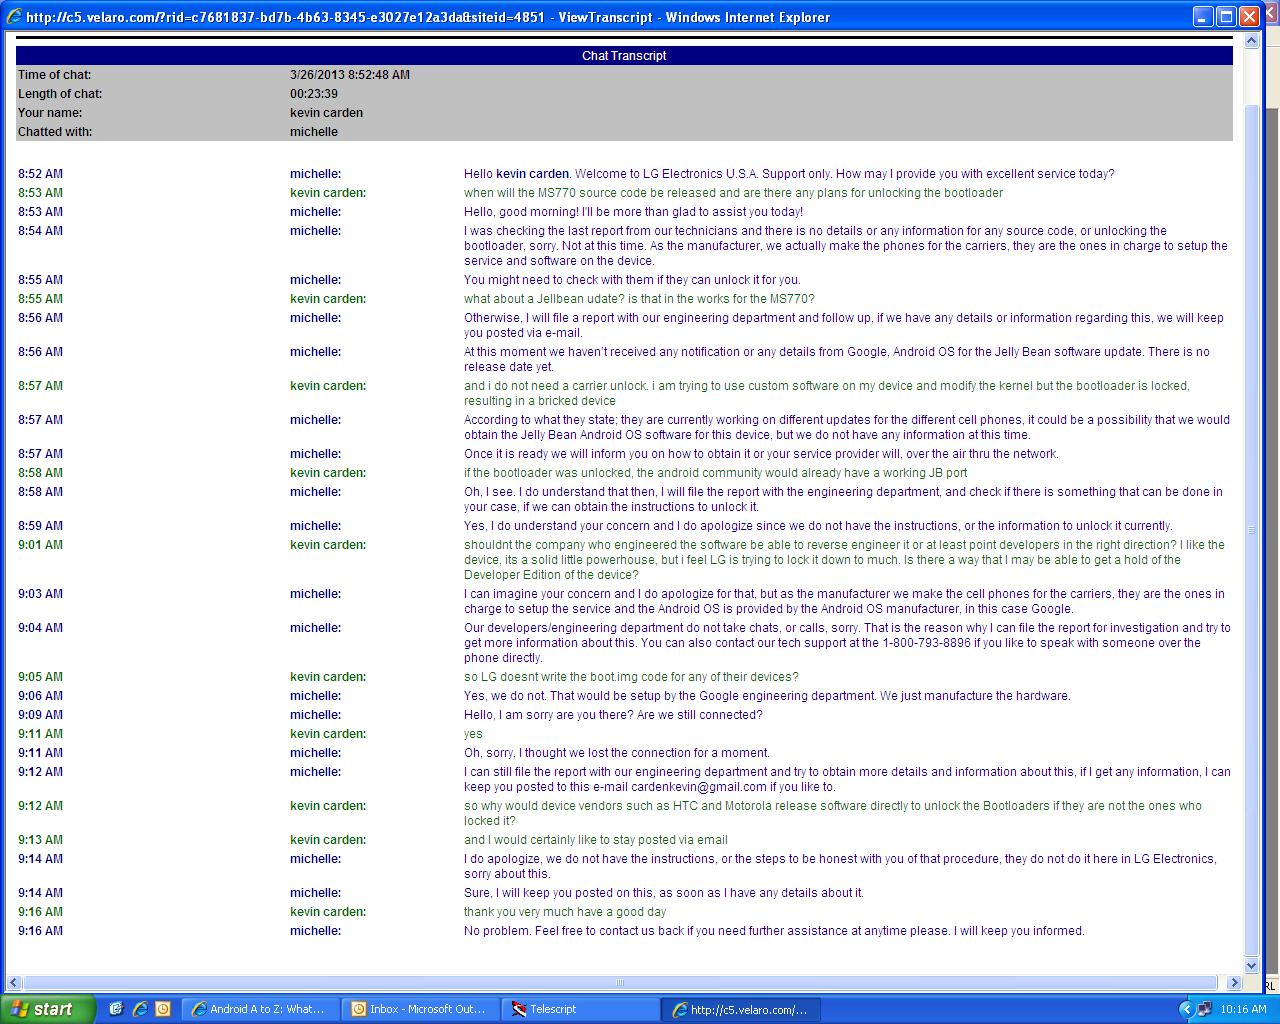Click 'I do not need a carrier unlock' message
The height and width of the screenshot is (1024, 1280).
[x=827, y=393]
